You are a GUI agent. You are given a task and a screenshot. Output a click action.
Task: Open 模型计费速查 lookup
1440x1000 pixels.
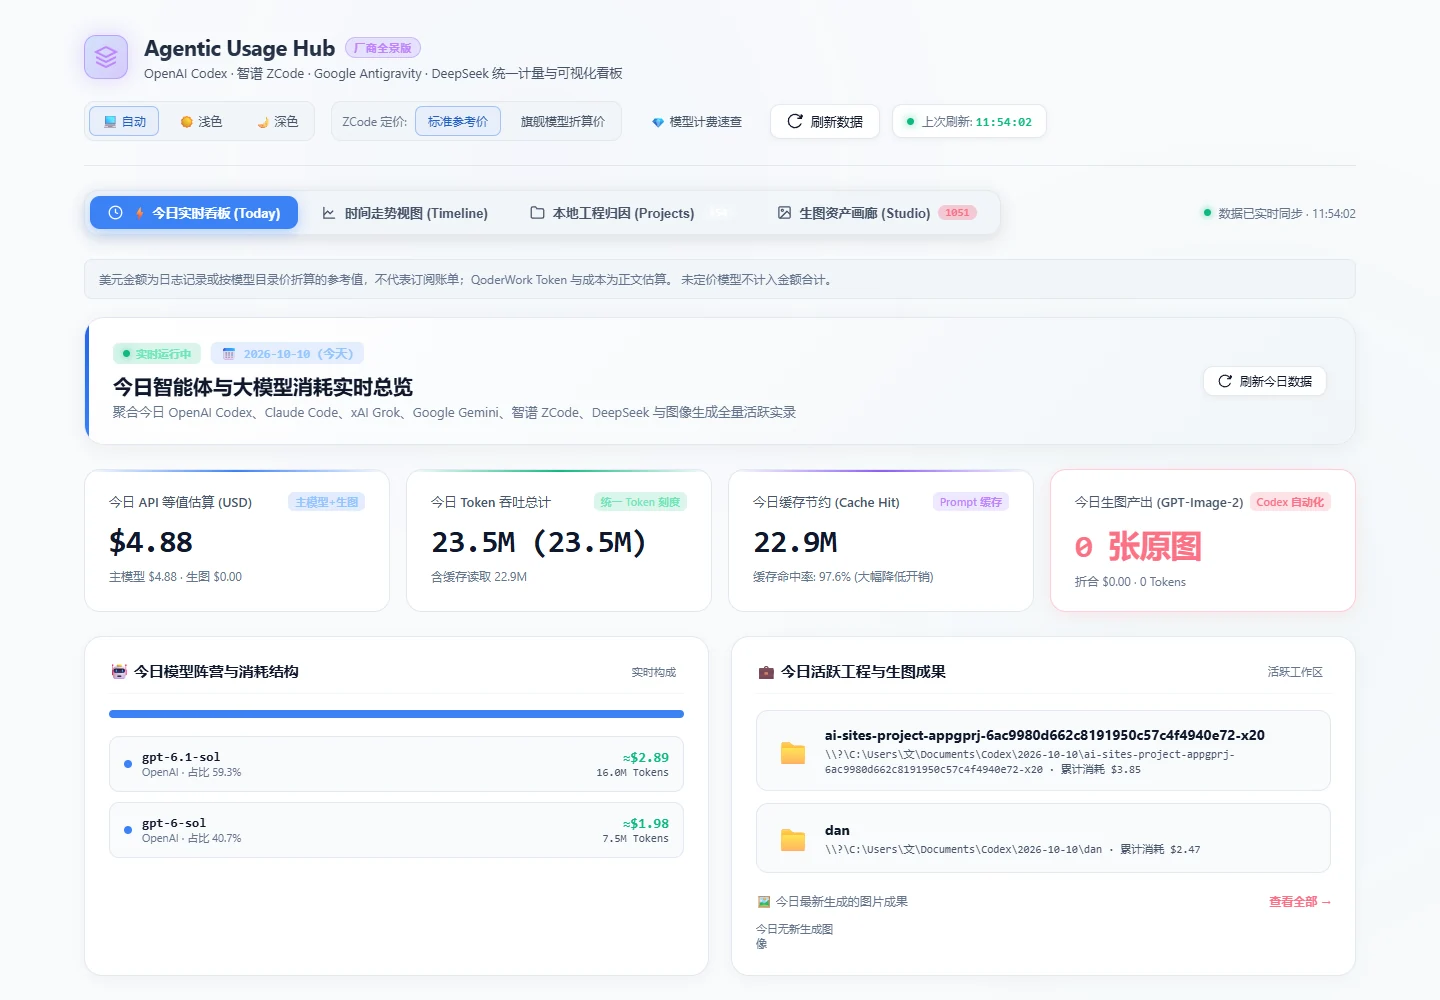[697, 122]
